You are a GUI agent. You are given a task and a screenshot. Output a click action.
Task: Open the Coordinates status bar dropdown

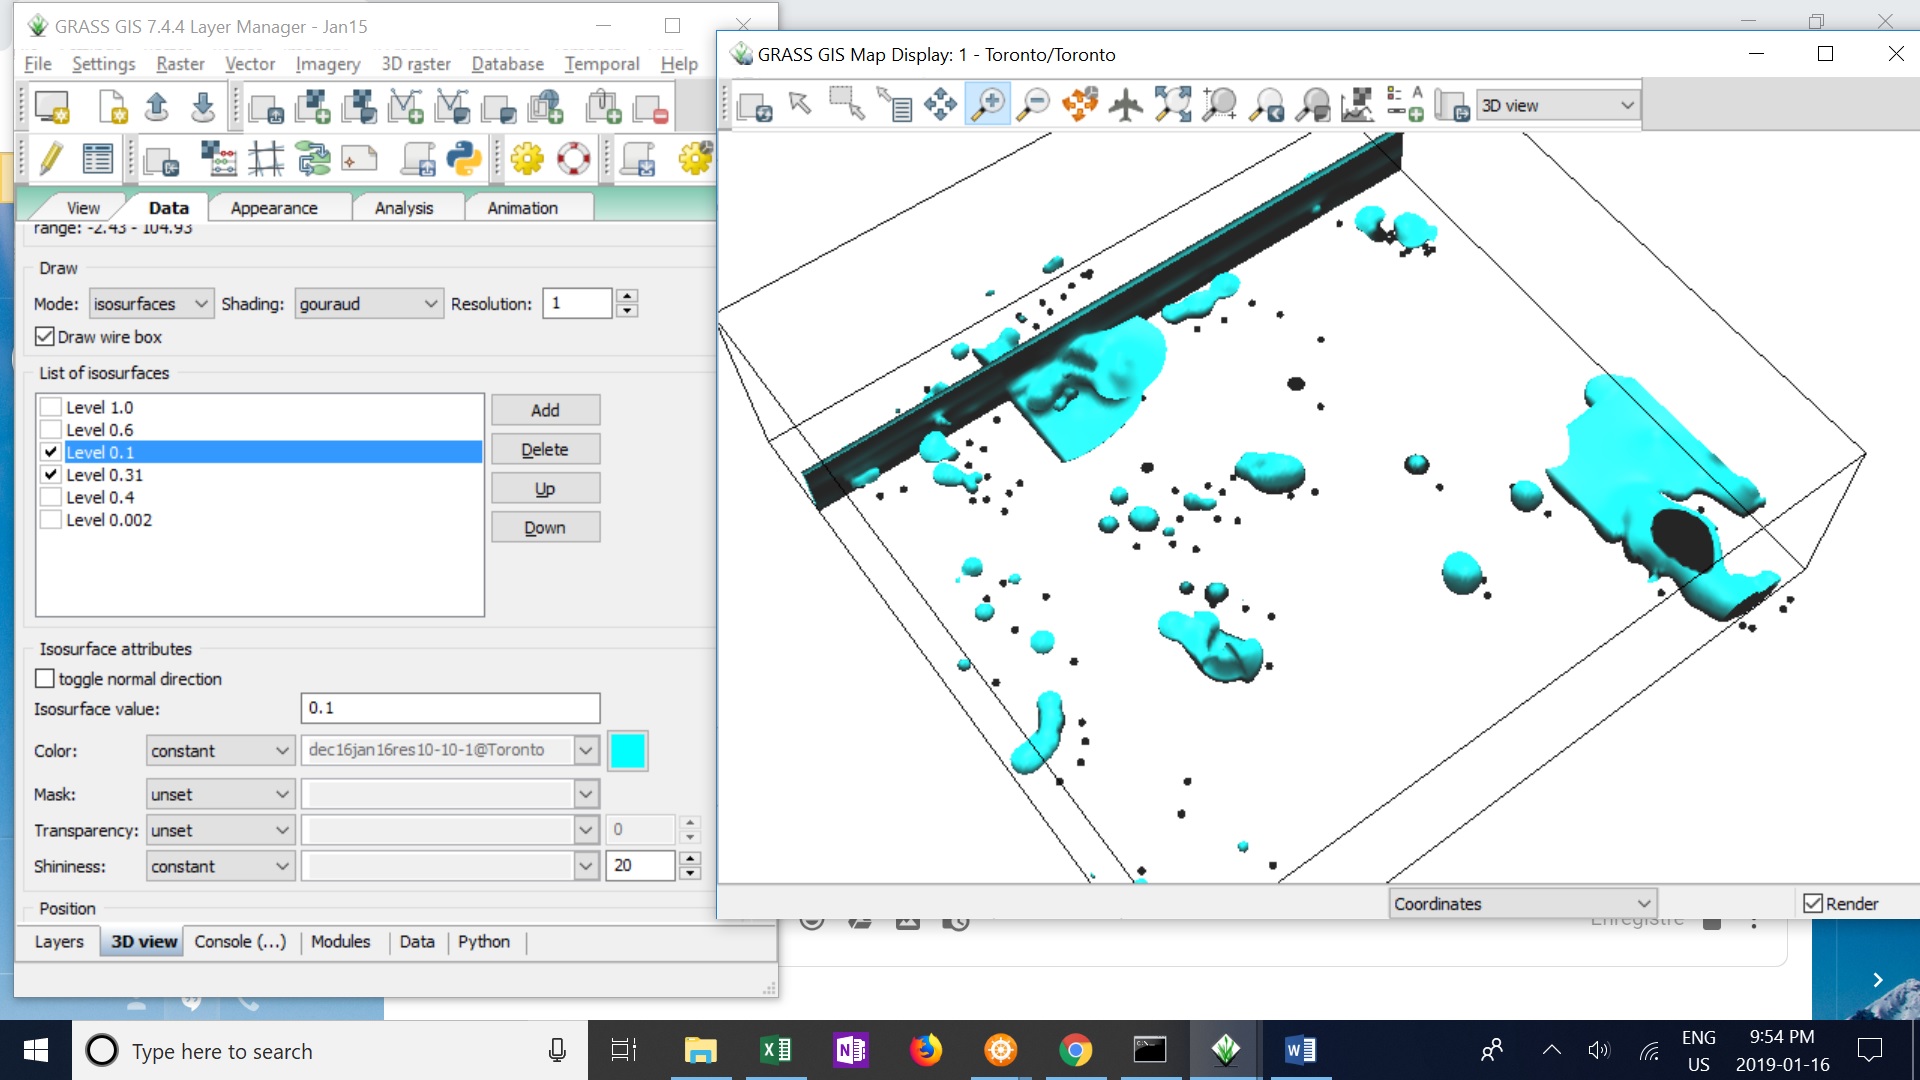pos(1523,904)
